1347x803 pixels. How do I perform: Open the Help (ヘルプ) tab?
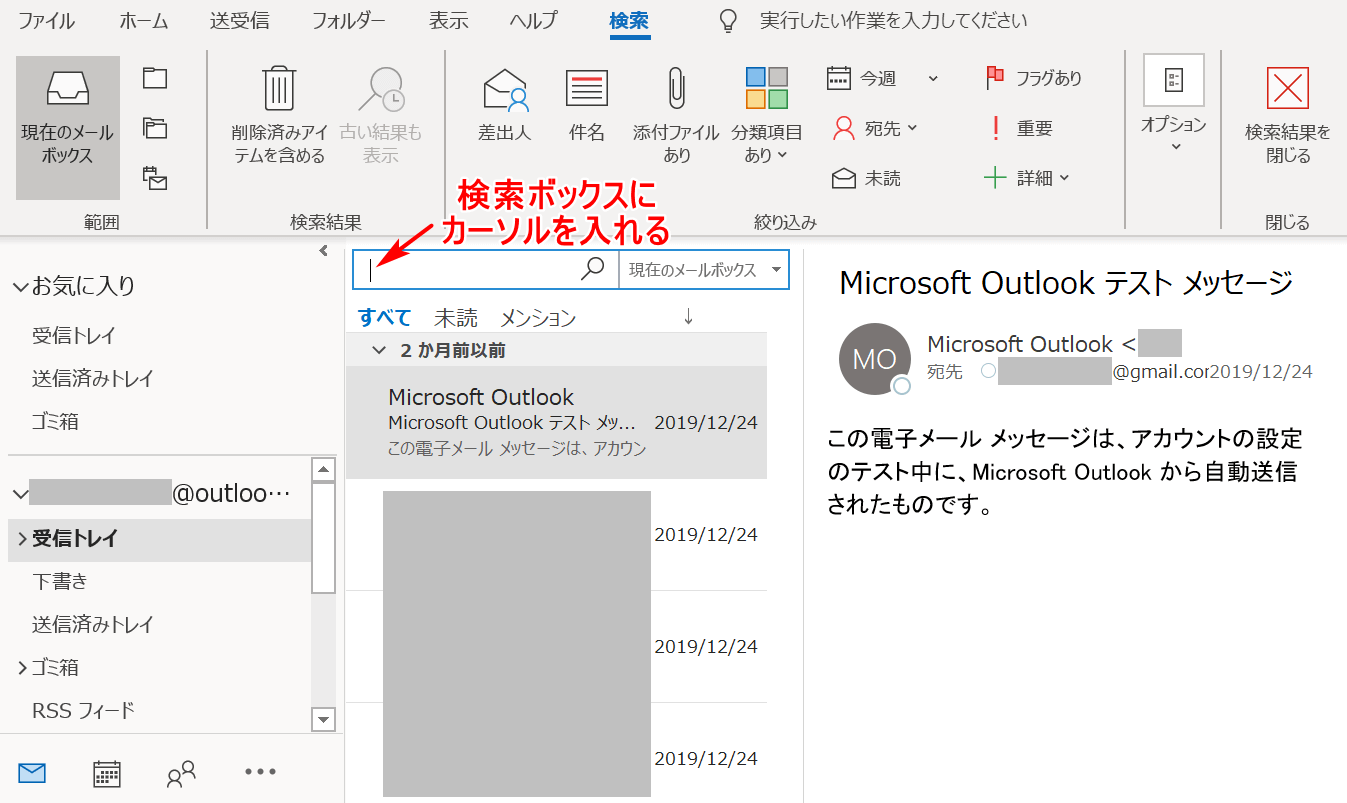pos(534,21)
